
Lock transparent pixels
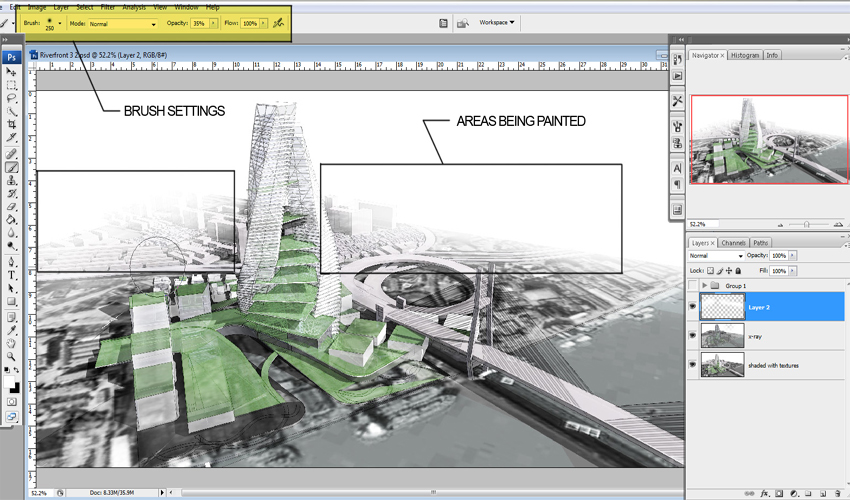tap(710, 271)
